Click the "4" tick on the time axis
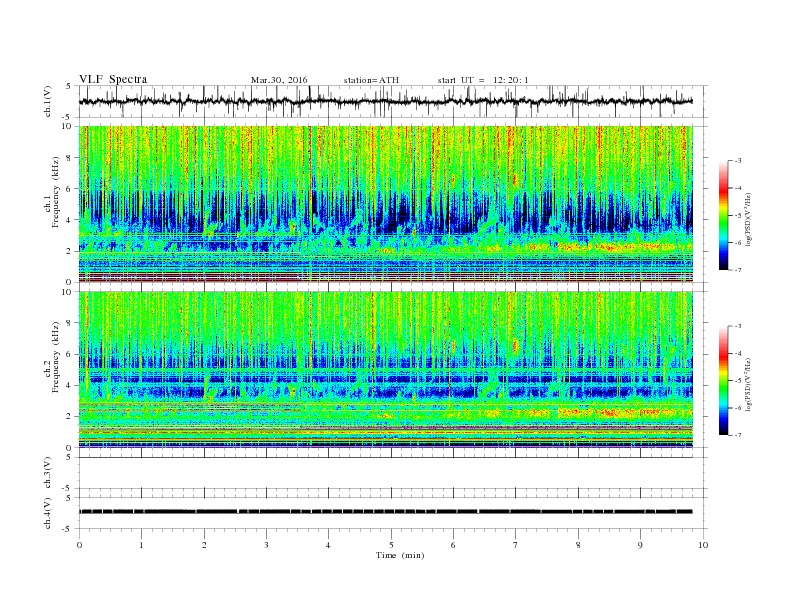This screenshot has height=612, width=792. (x=328, y=545)
